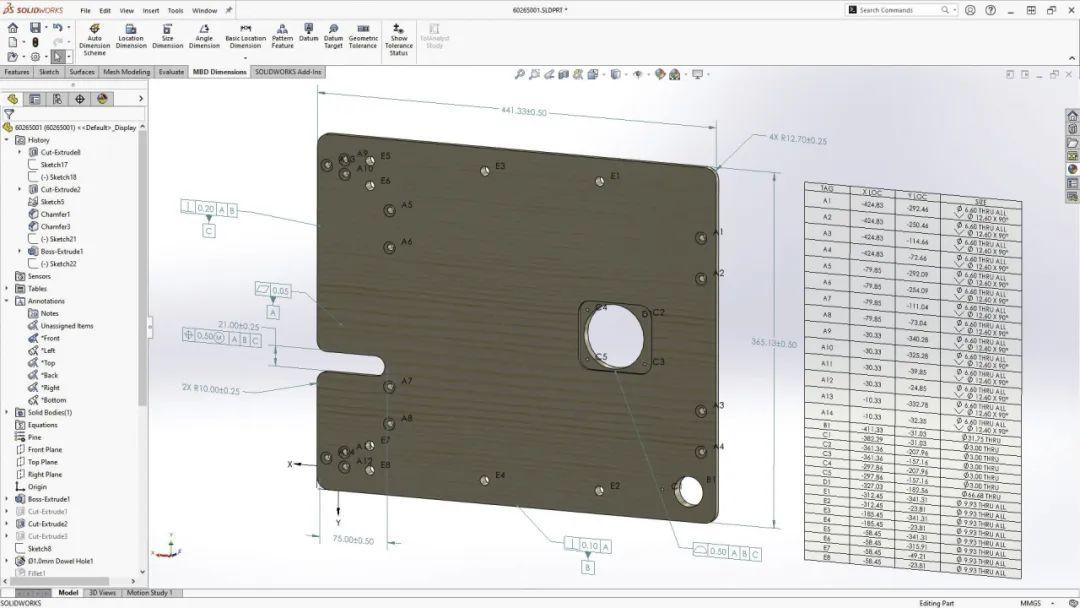
Task: Open Zoom to Fit in the view toolbar
Action: coord(519,74)
